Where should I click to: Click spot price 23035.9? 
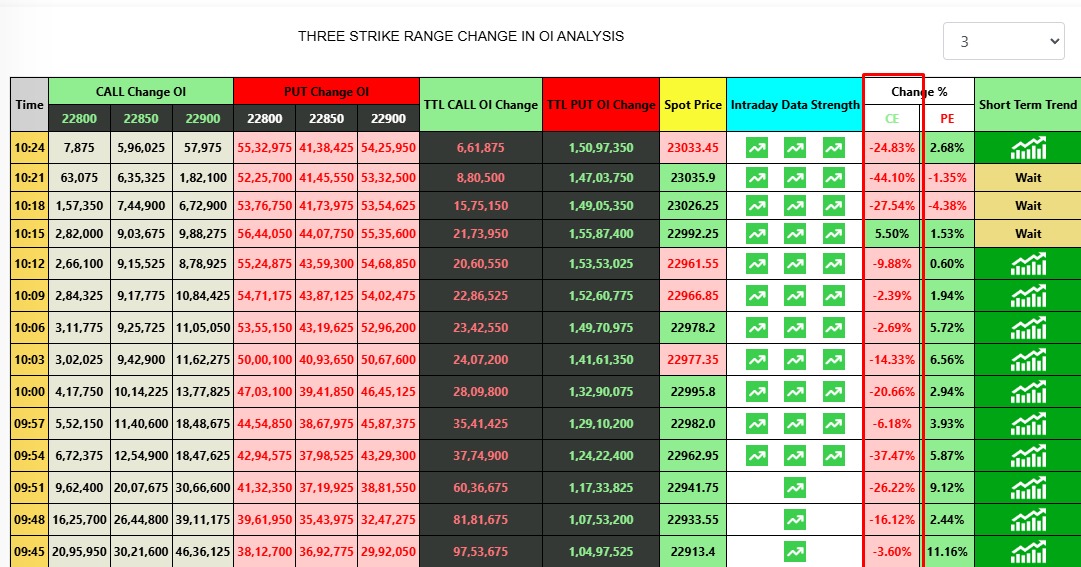coord(693,178)
